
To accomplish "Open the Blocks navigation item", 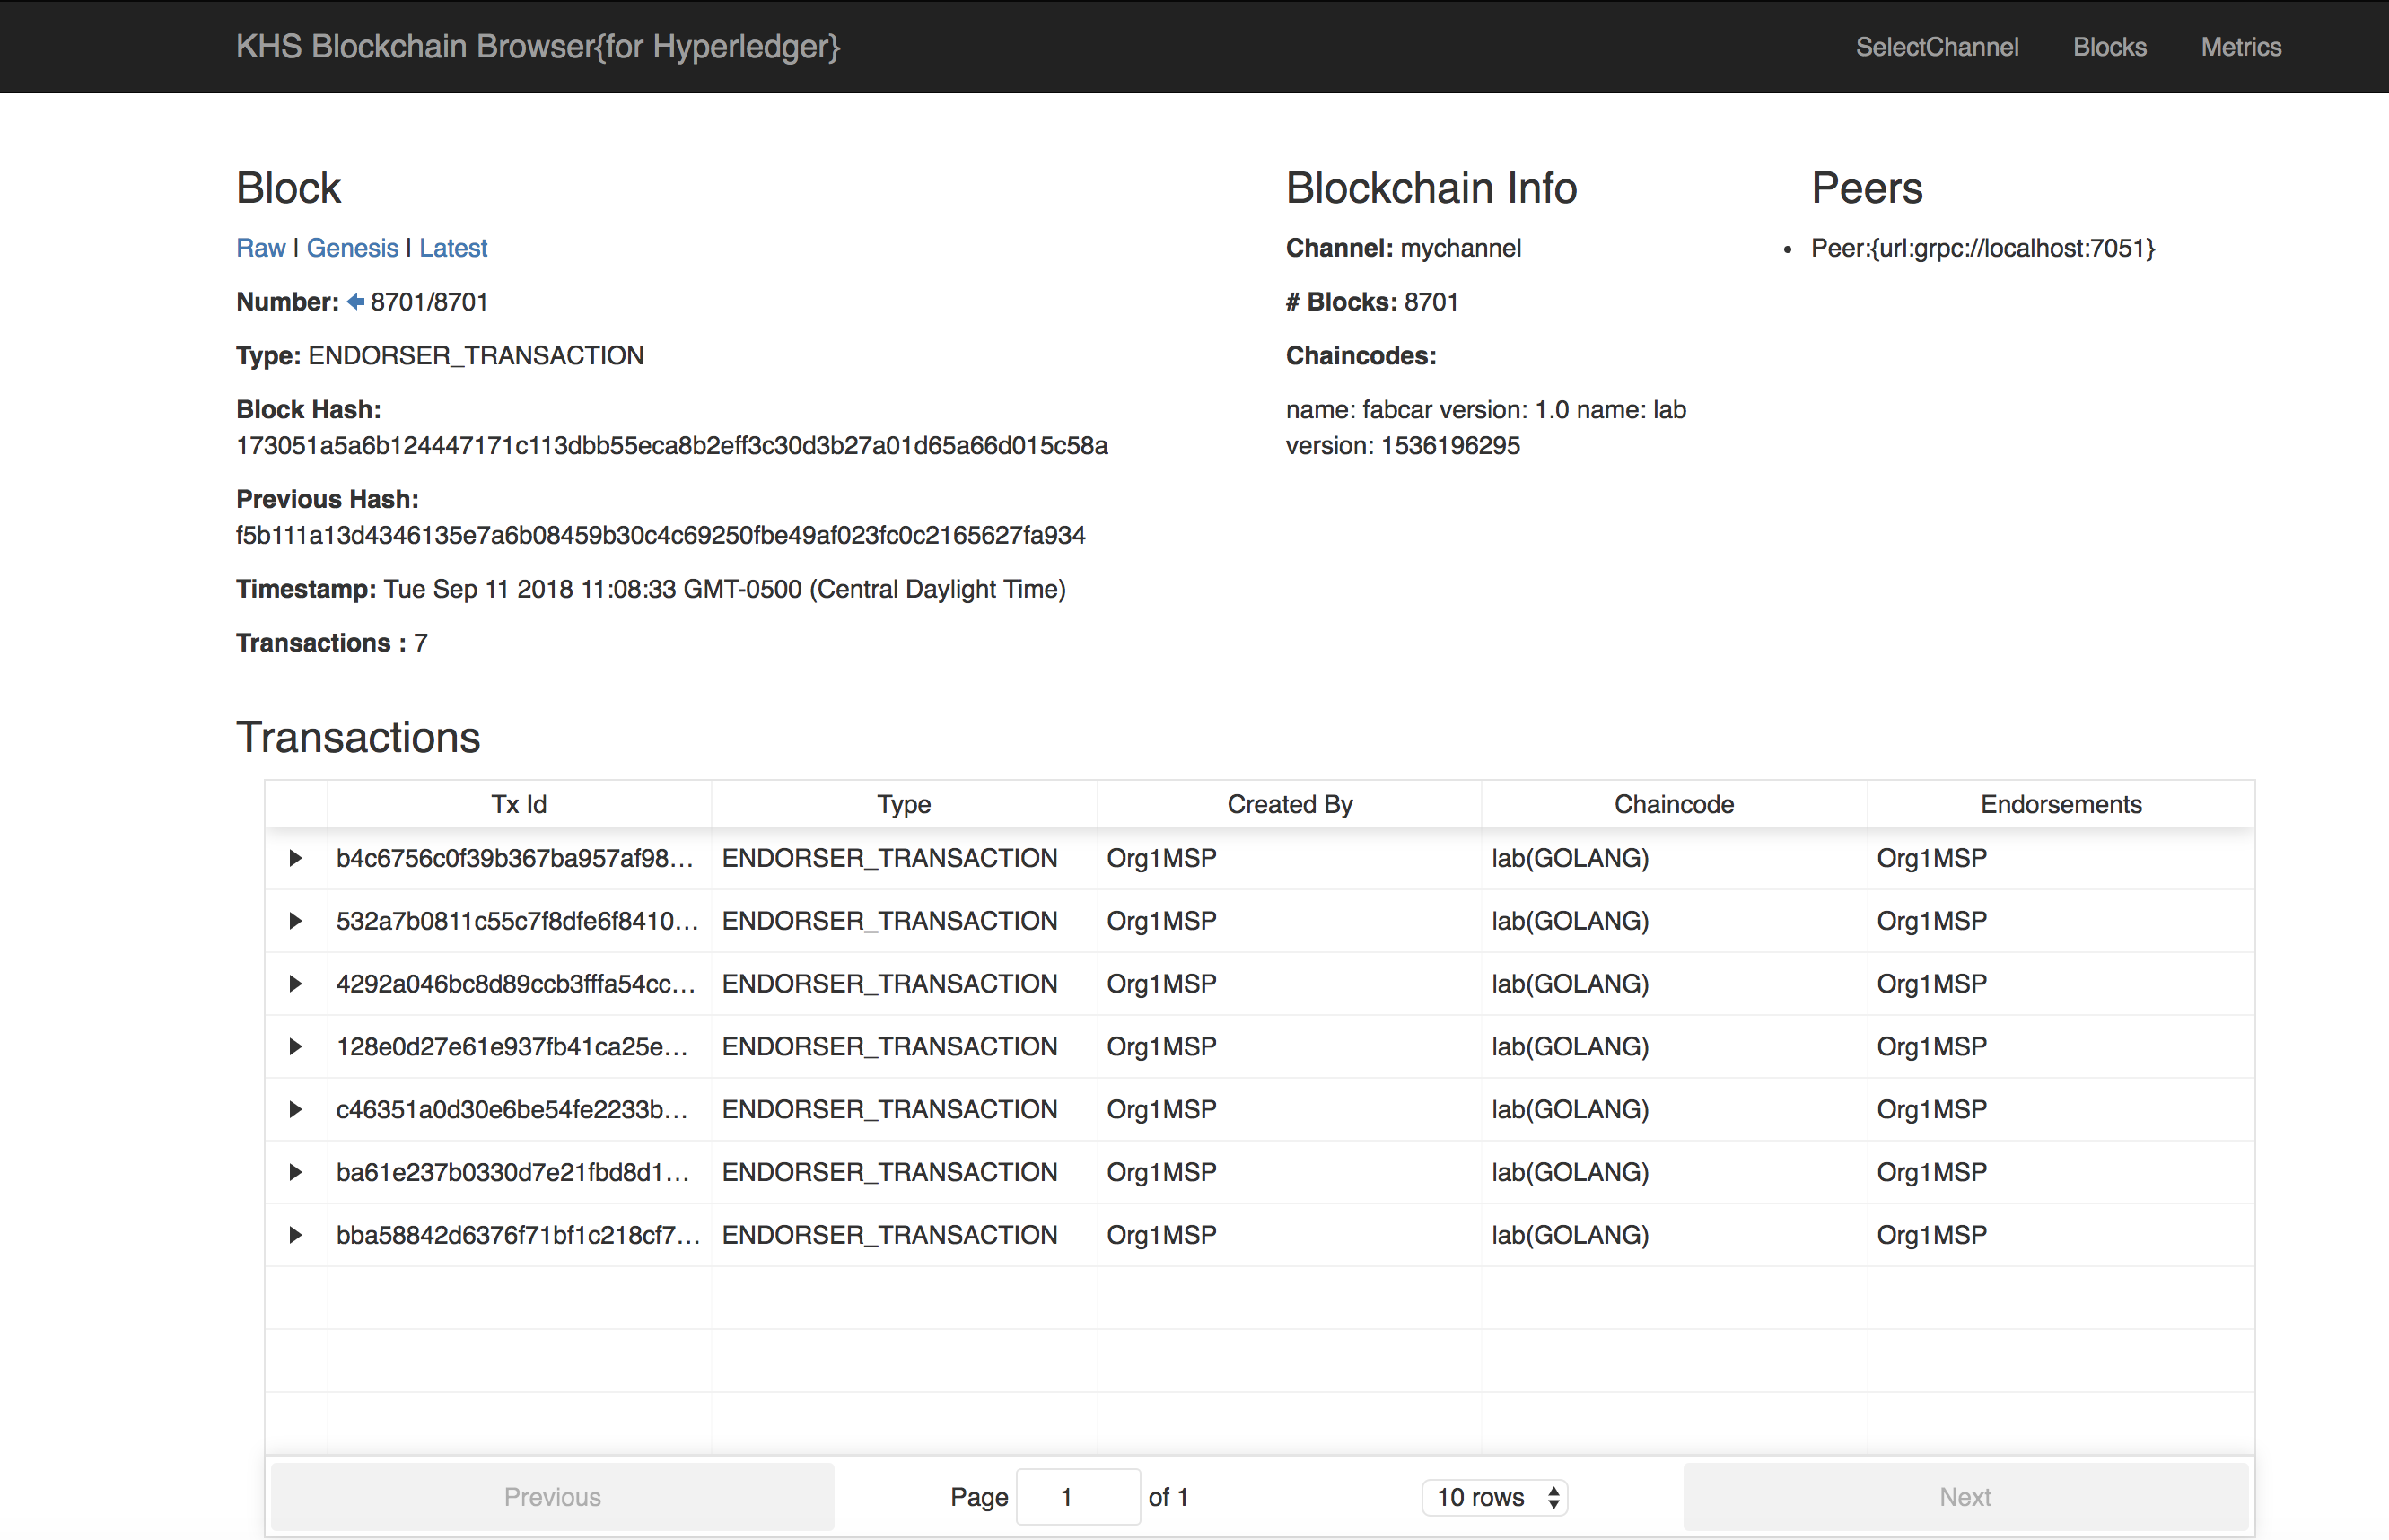I will click(x=2109, y=47).
